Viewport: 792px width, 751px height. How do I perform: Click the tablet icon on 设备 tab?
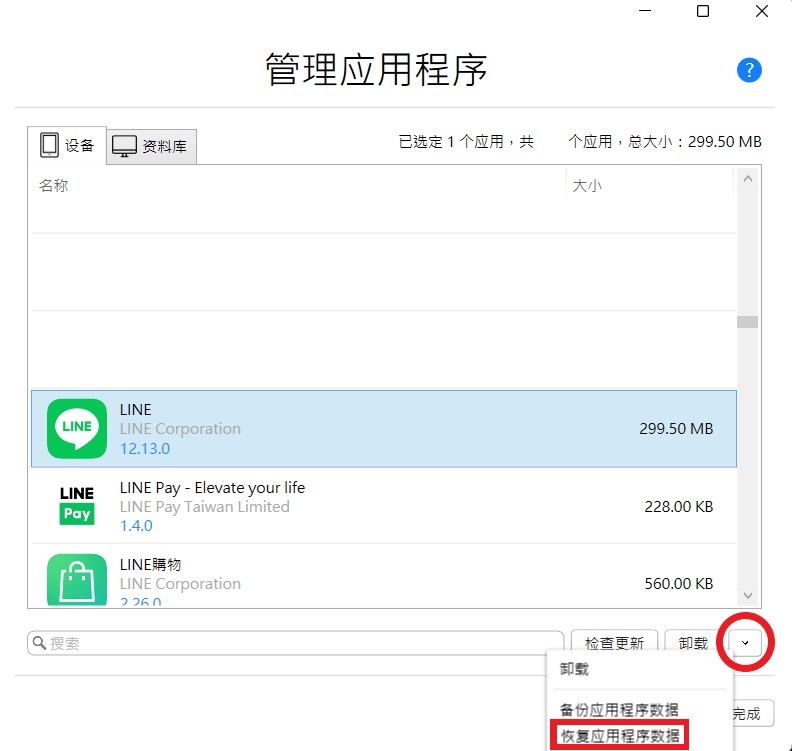click(50, 145)
